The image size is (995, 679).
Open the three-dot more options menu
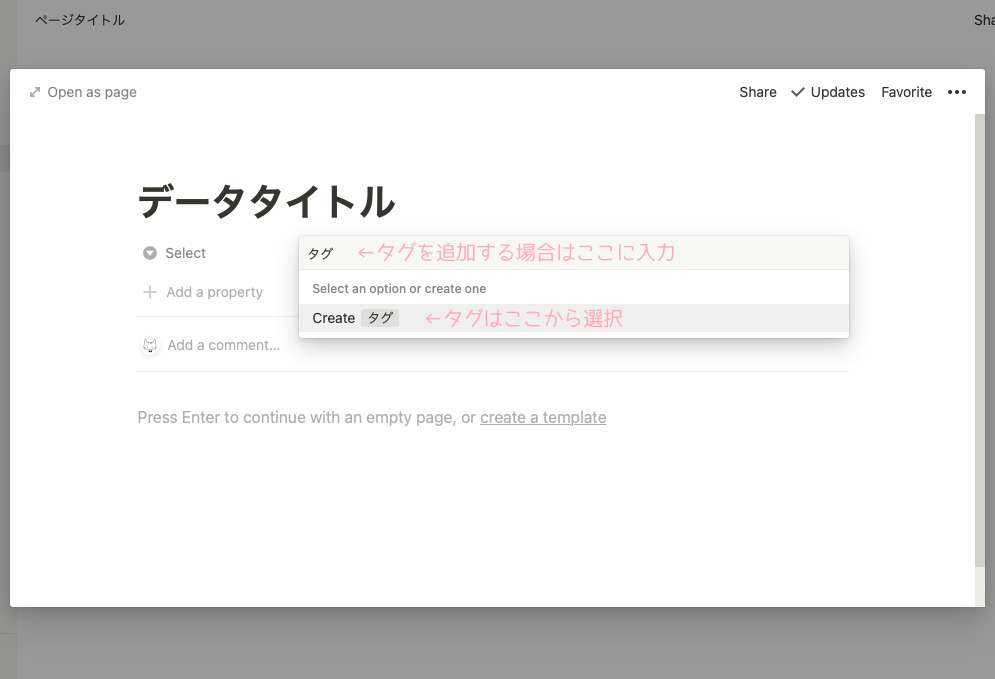point(957,92)
